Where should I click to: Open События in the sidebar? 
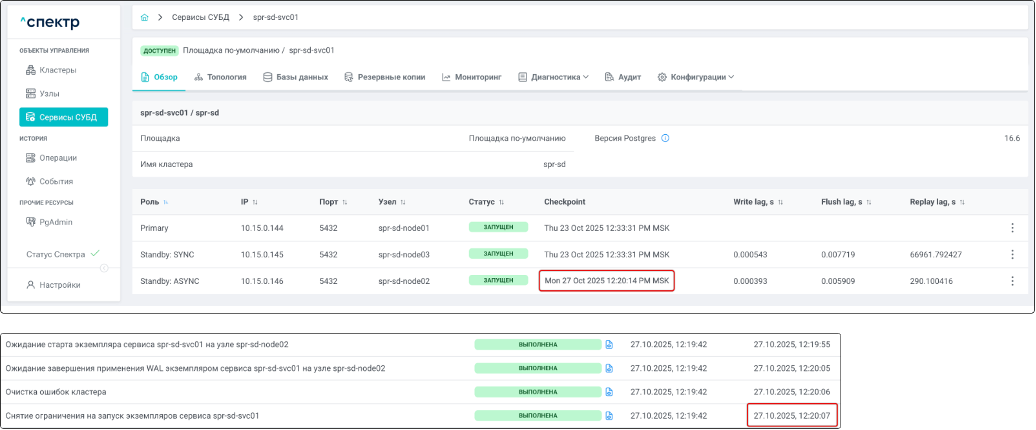click(x=57, y=181)
